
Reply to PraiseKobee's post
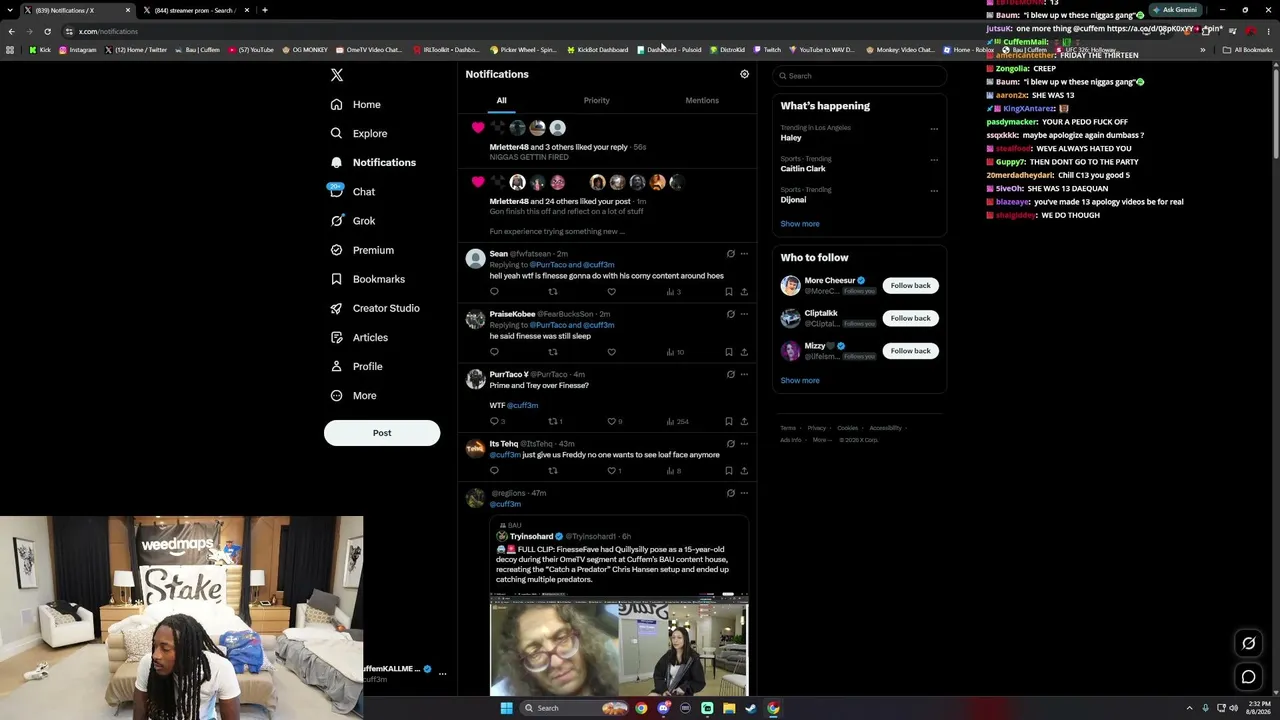coord(494,352)
